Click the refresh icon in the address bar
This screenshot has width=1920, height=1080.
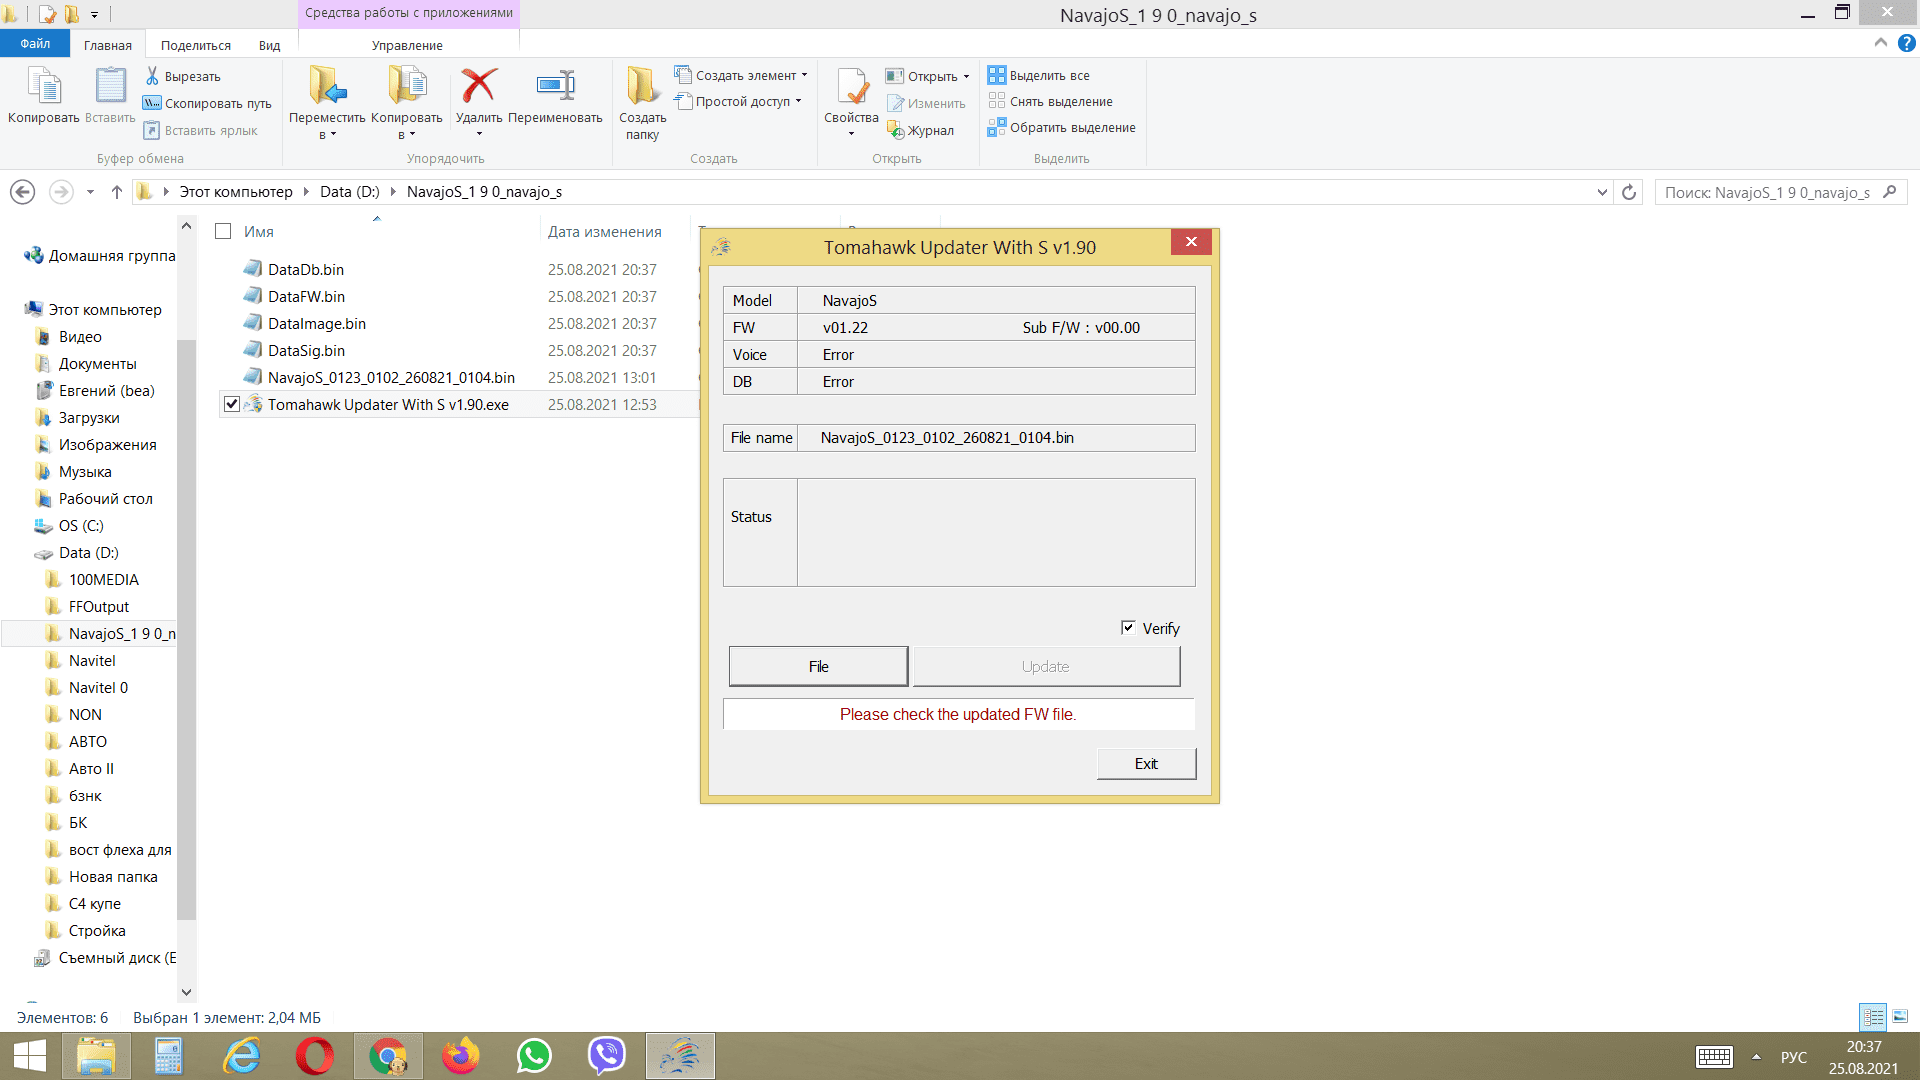coord(1629,192)
